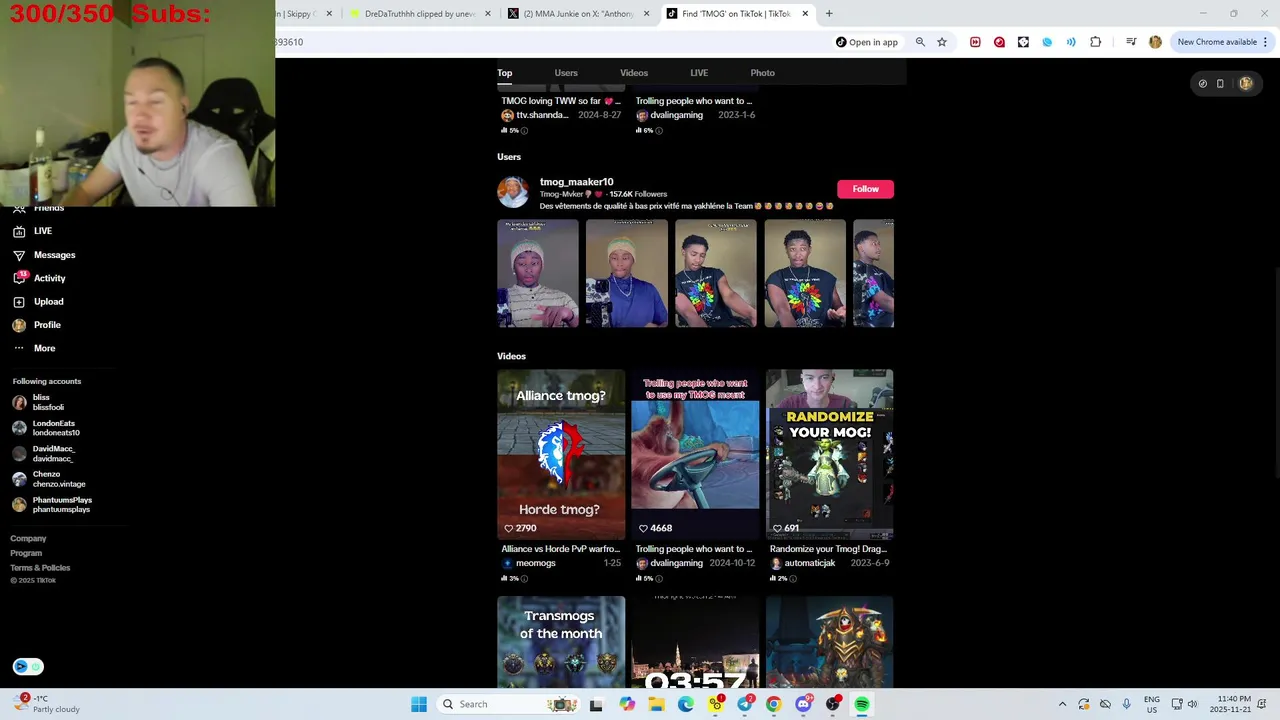Viewport: 1280px width, 720px height.
Task: Open Spotify from the taskbar
Action: click(862, 704)
